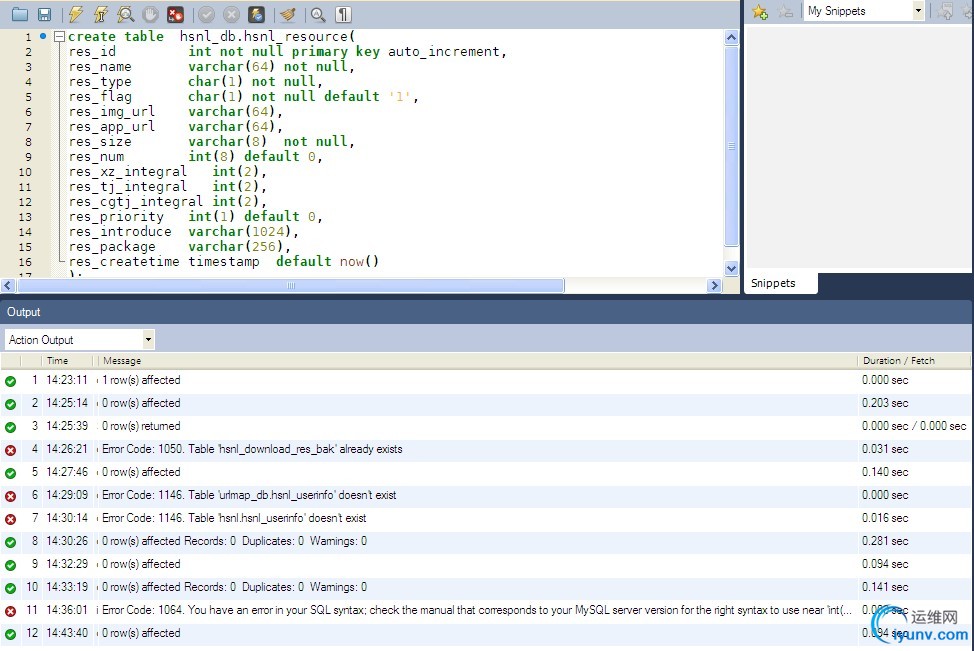Click the Message column header
The width and height of the screenshot is (974, 651).
(122, 360)
